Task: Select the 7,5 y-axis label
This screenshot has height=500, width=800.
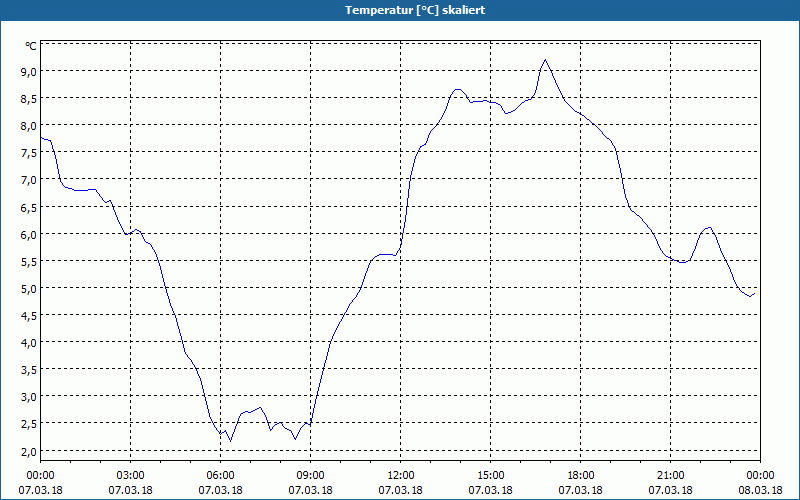Action: click(29, 153)
